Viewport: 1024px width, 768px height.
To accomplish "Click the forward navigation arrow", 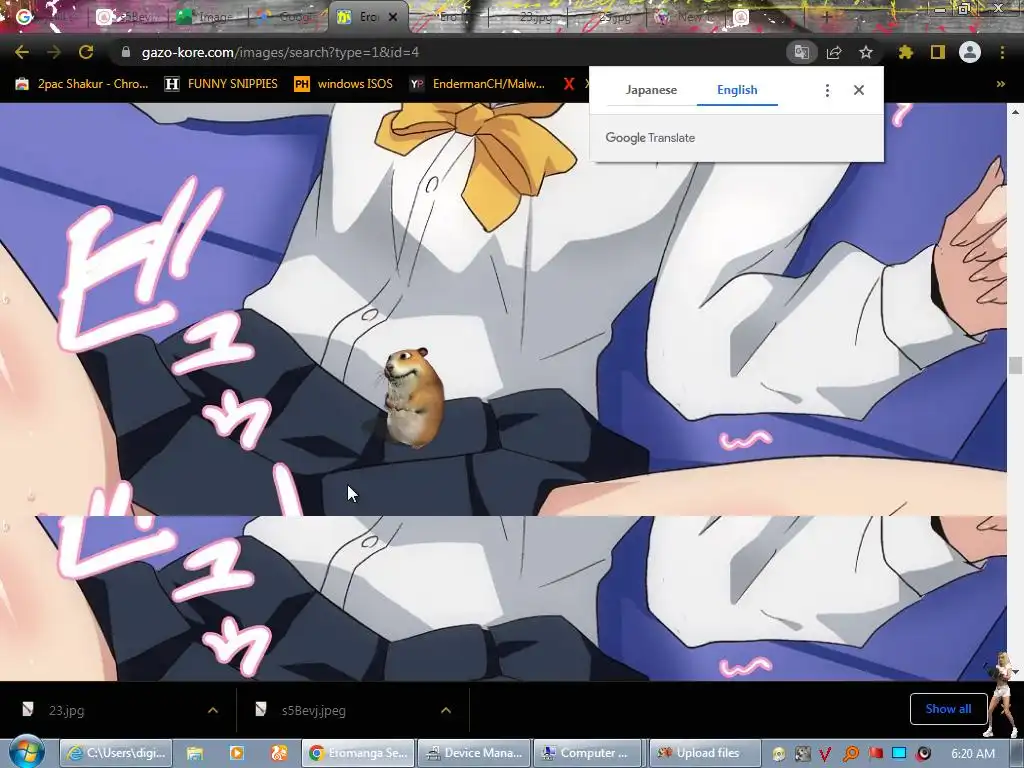I will [54, 52].
